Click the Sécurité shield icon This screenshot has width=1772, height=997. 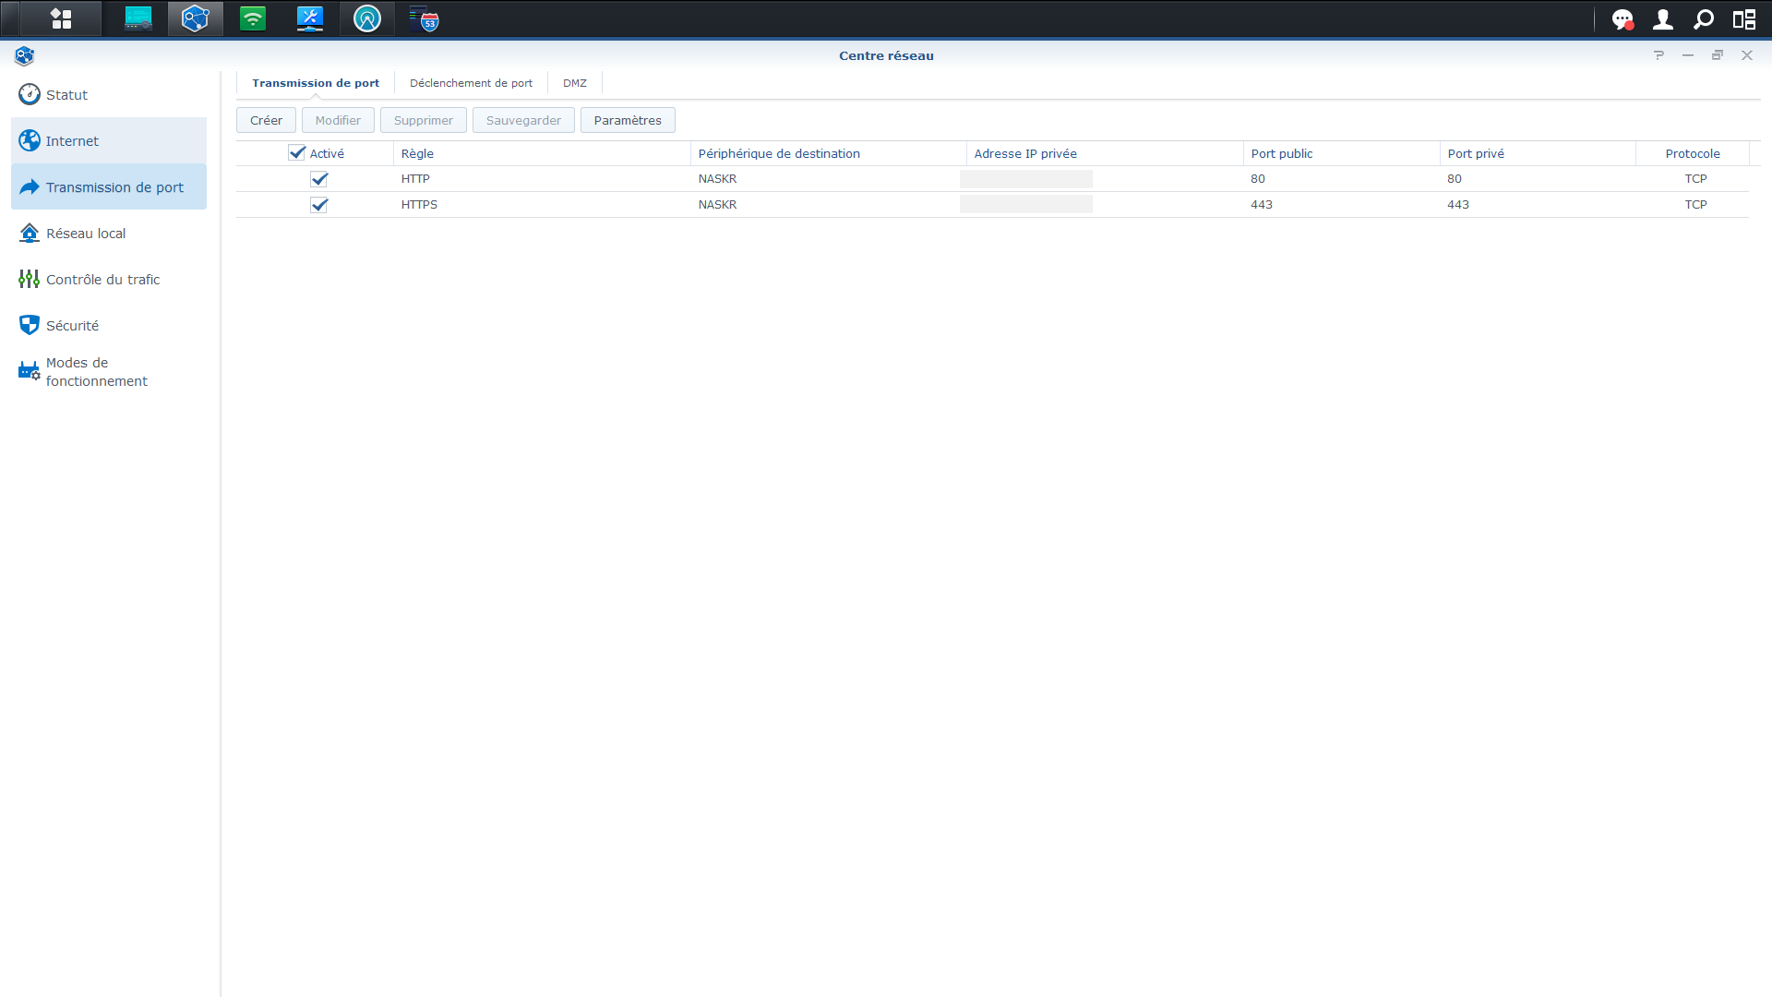(29, 325)
